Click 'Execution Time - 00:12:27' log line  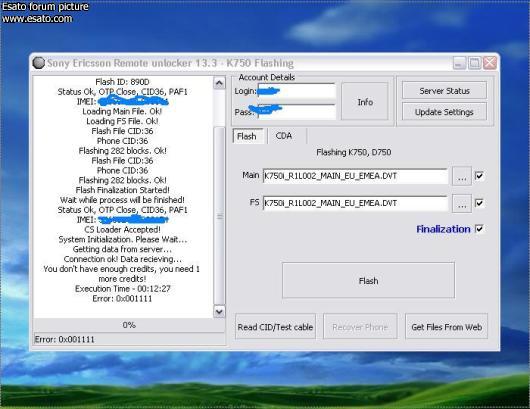(122, 289)
